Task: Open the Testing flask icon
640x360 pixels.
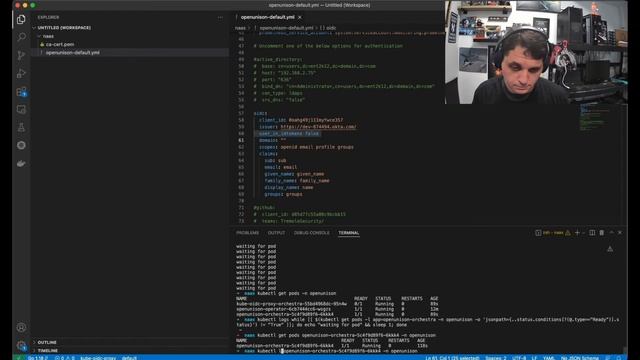Action: 21,127
